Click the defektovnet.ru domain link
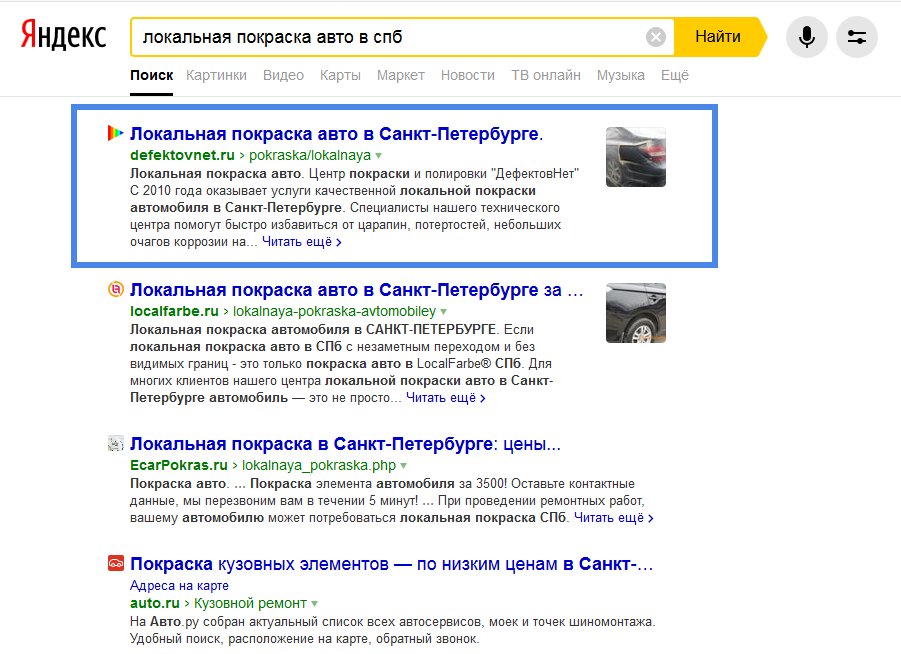 click(x=182, y=155)
